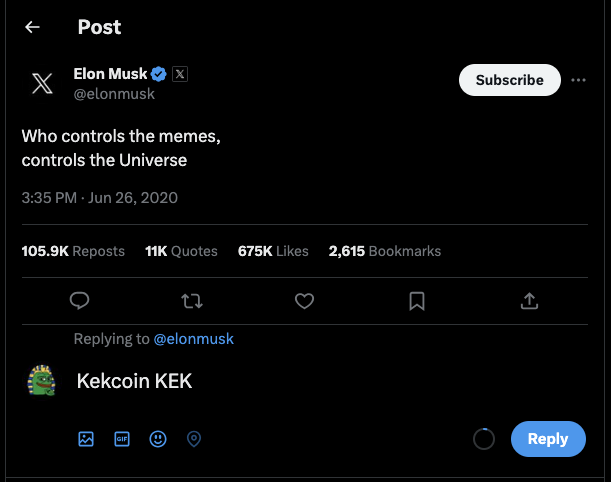
Task: View the 105.9K Reposts list
Action: [x=73, y=251]
